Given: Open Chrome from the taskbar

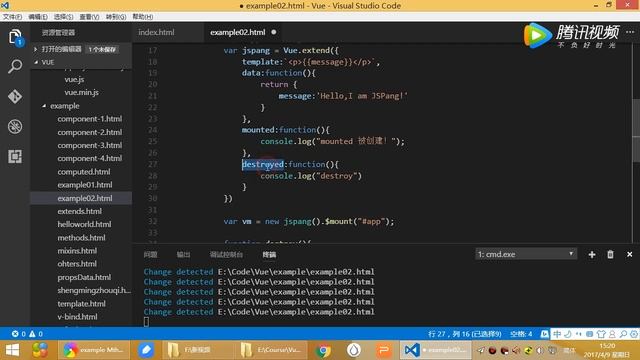Looking at the screenshot, I should coord(323,350).
